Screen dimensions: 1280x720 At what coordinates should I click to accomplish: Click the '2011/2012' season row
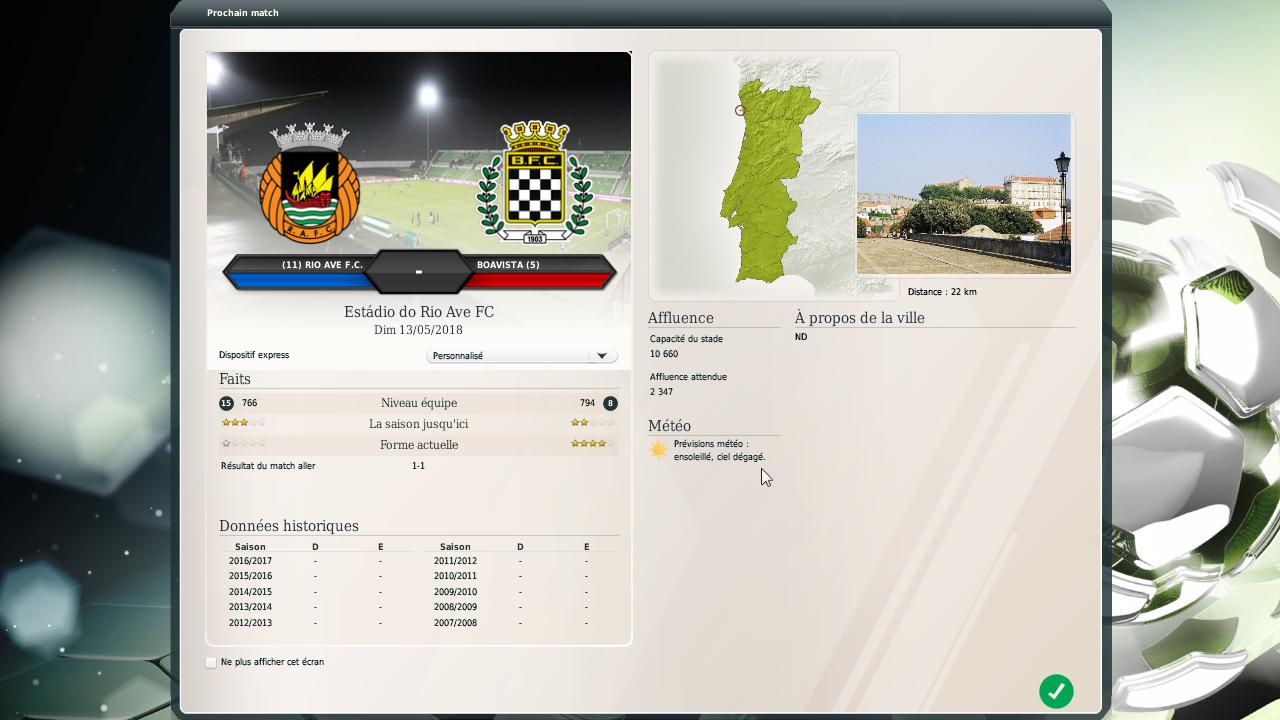click(x=520, y=561)
